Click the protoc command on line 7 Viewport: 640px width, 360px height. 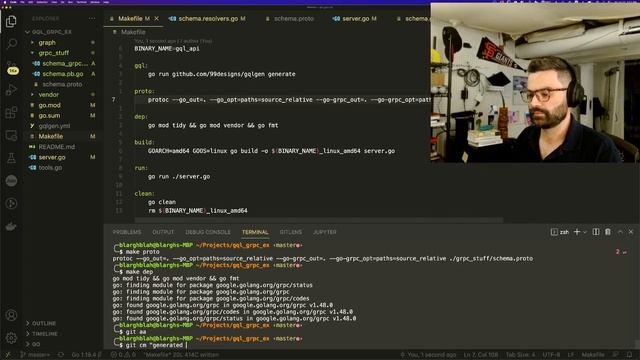(x=289, y=100)
